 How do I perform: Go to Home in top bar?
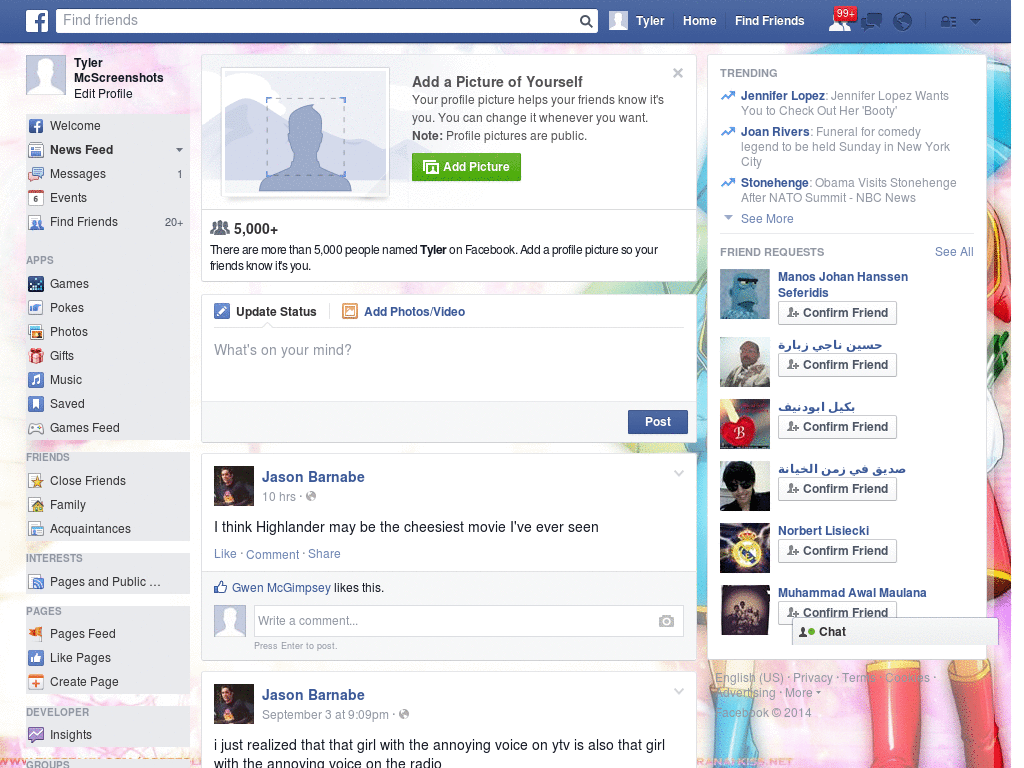[x=699, y=21]
